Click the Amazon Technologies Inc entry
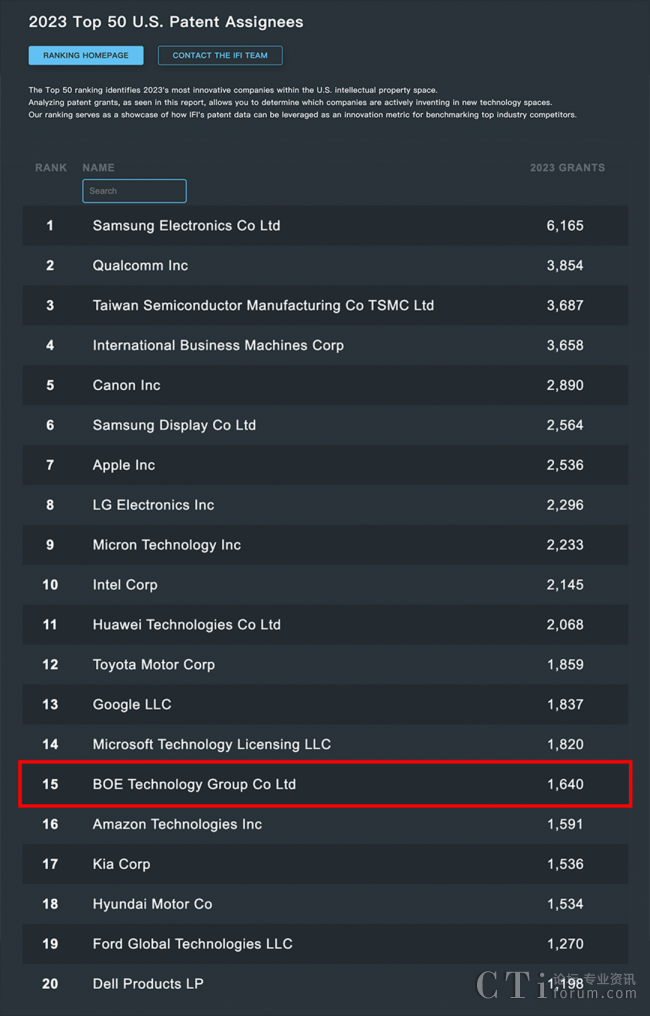The image size is (650, 1016). pyautogui.click(x=177, y=825)
